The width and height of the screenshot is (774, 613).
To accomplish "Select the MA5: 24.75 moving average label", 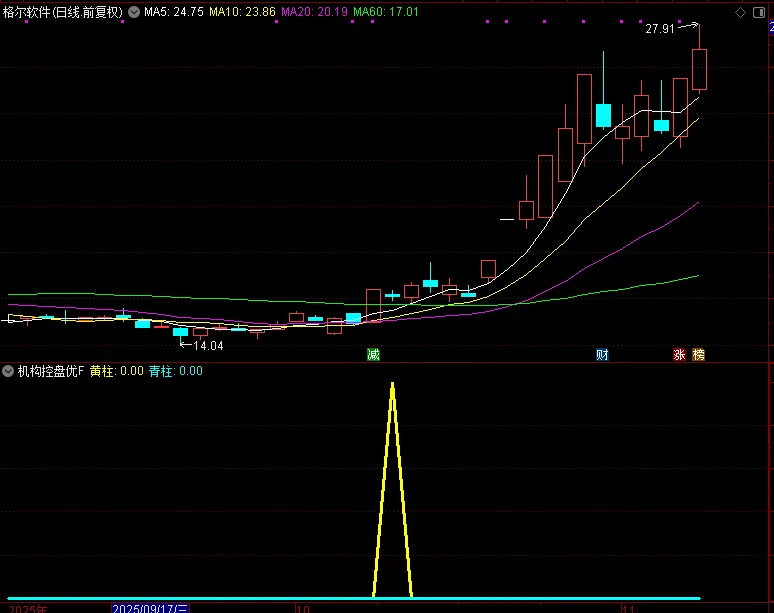I will pyautogui.click(x=174, y=12).
